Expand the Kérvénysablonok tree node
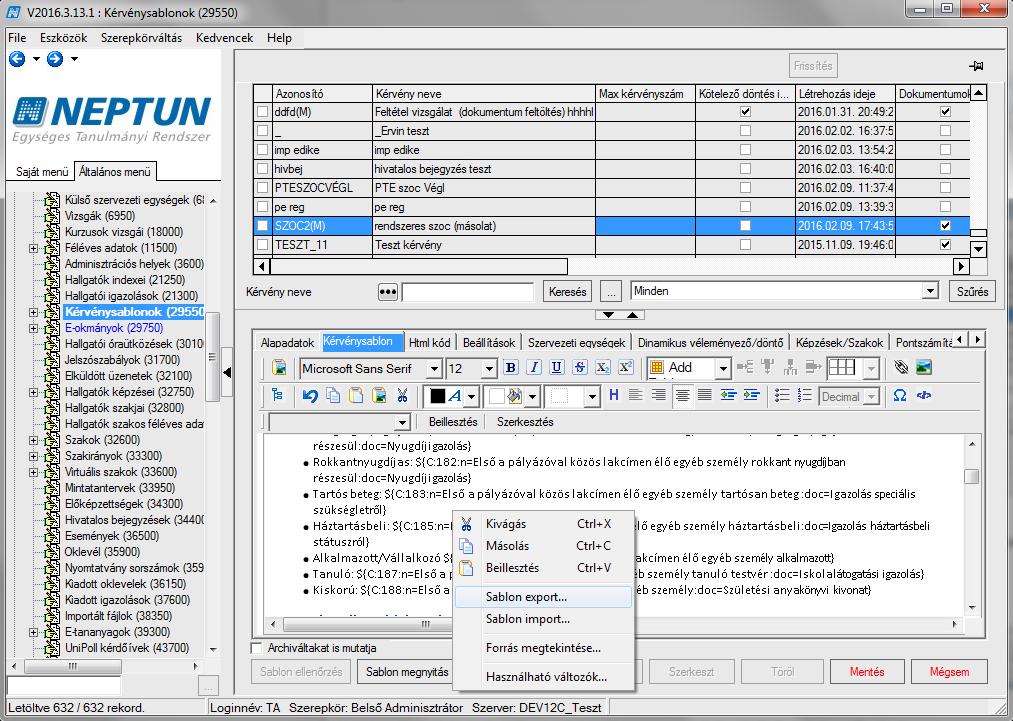This screenshot has width=1013, height=721. click(33, 312)
